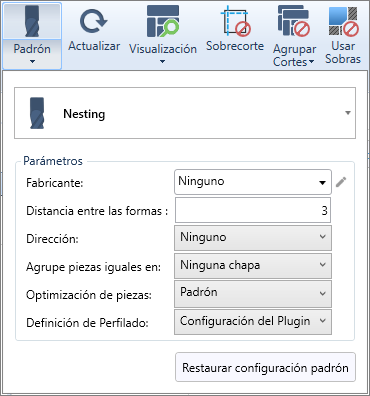Click the Actualizar refresh icon
370x396 pixels.
[x=94, y=22]
